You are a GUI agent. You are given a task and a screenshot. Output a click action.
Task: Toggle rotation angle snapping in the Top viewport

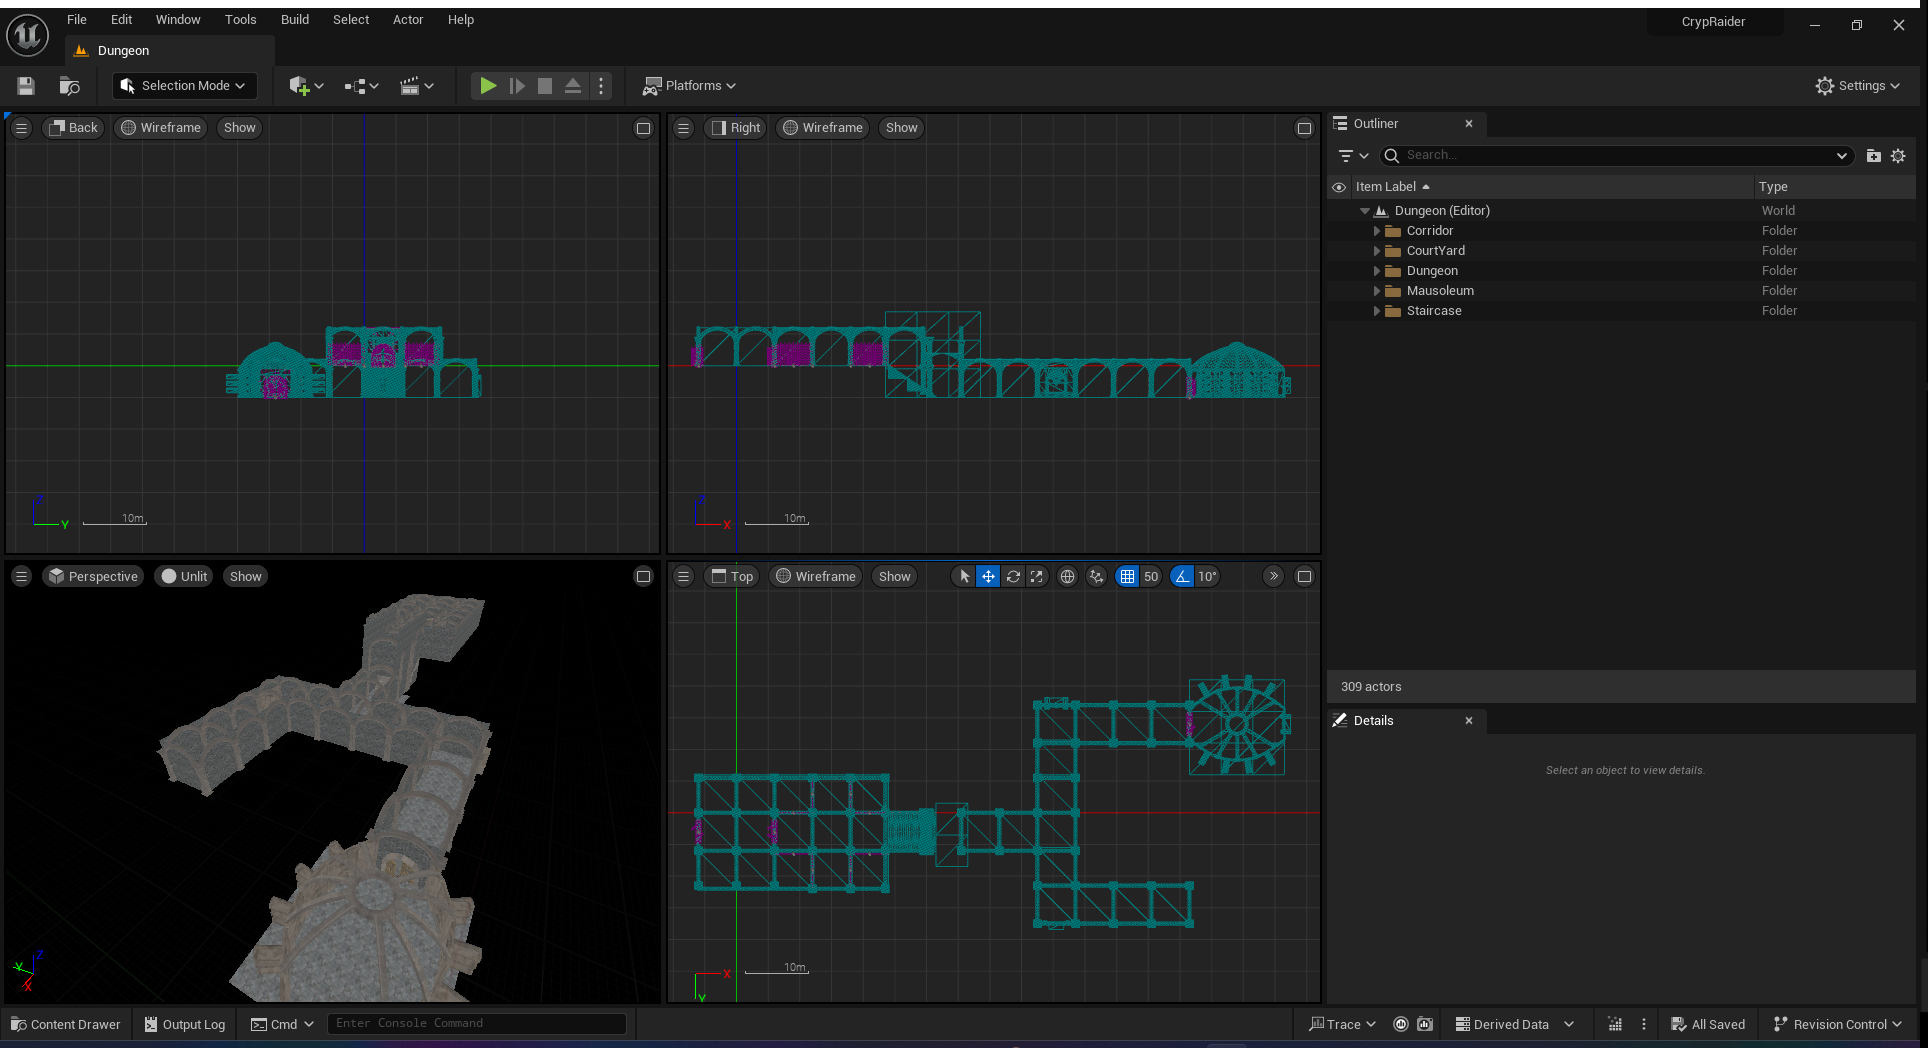[x=1182, y=576]
